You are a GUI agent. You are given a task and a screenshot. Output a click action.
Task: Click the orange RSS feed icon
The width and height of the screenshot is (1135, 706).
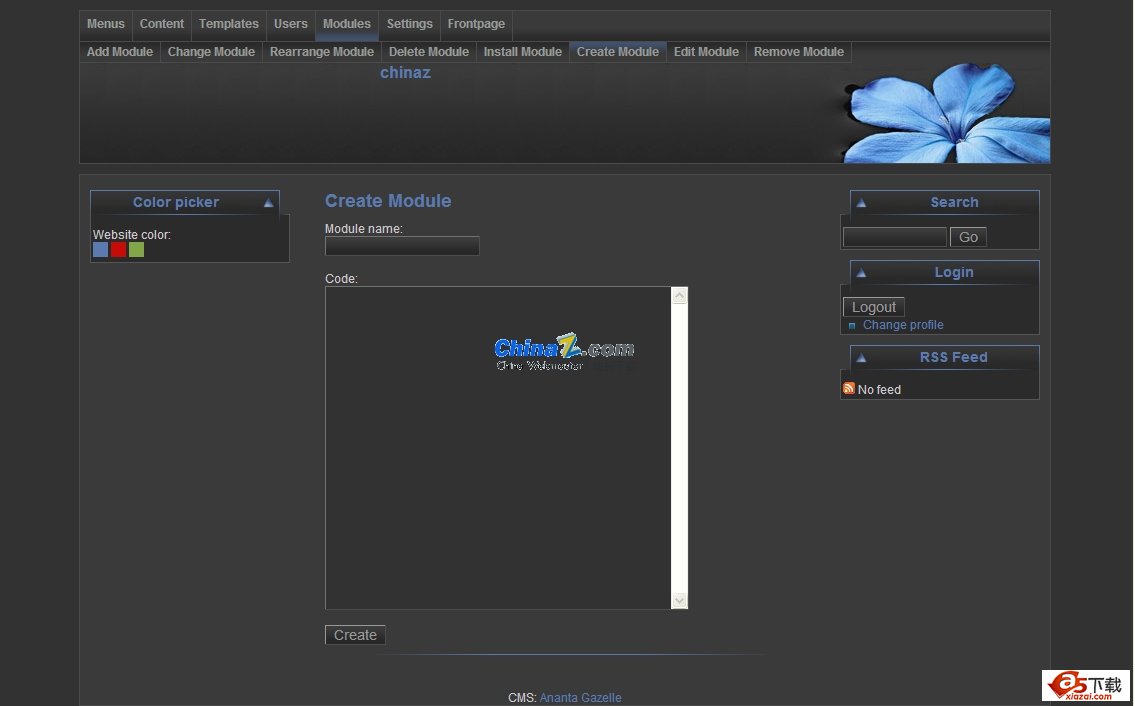click(x=849, y=389)
